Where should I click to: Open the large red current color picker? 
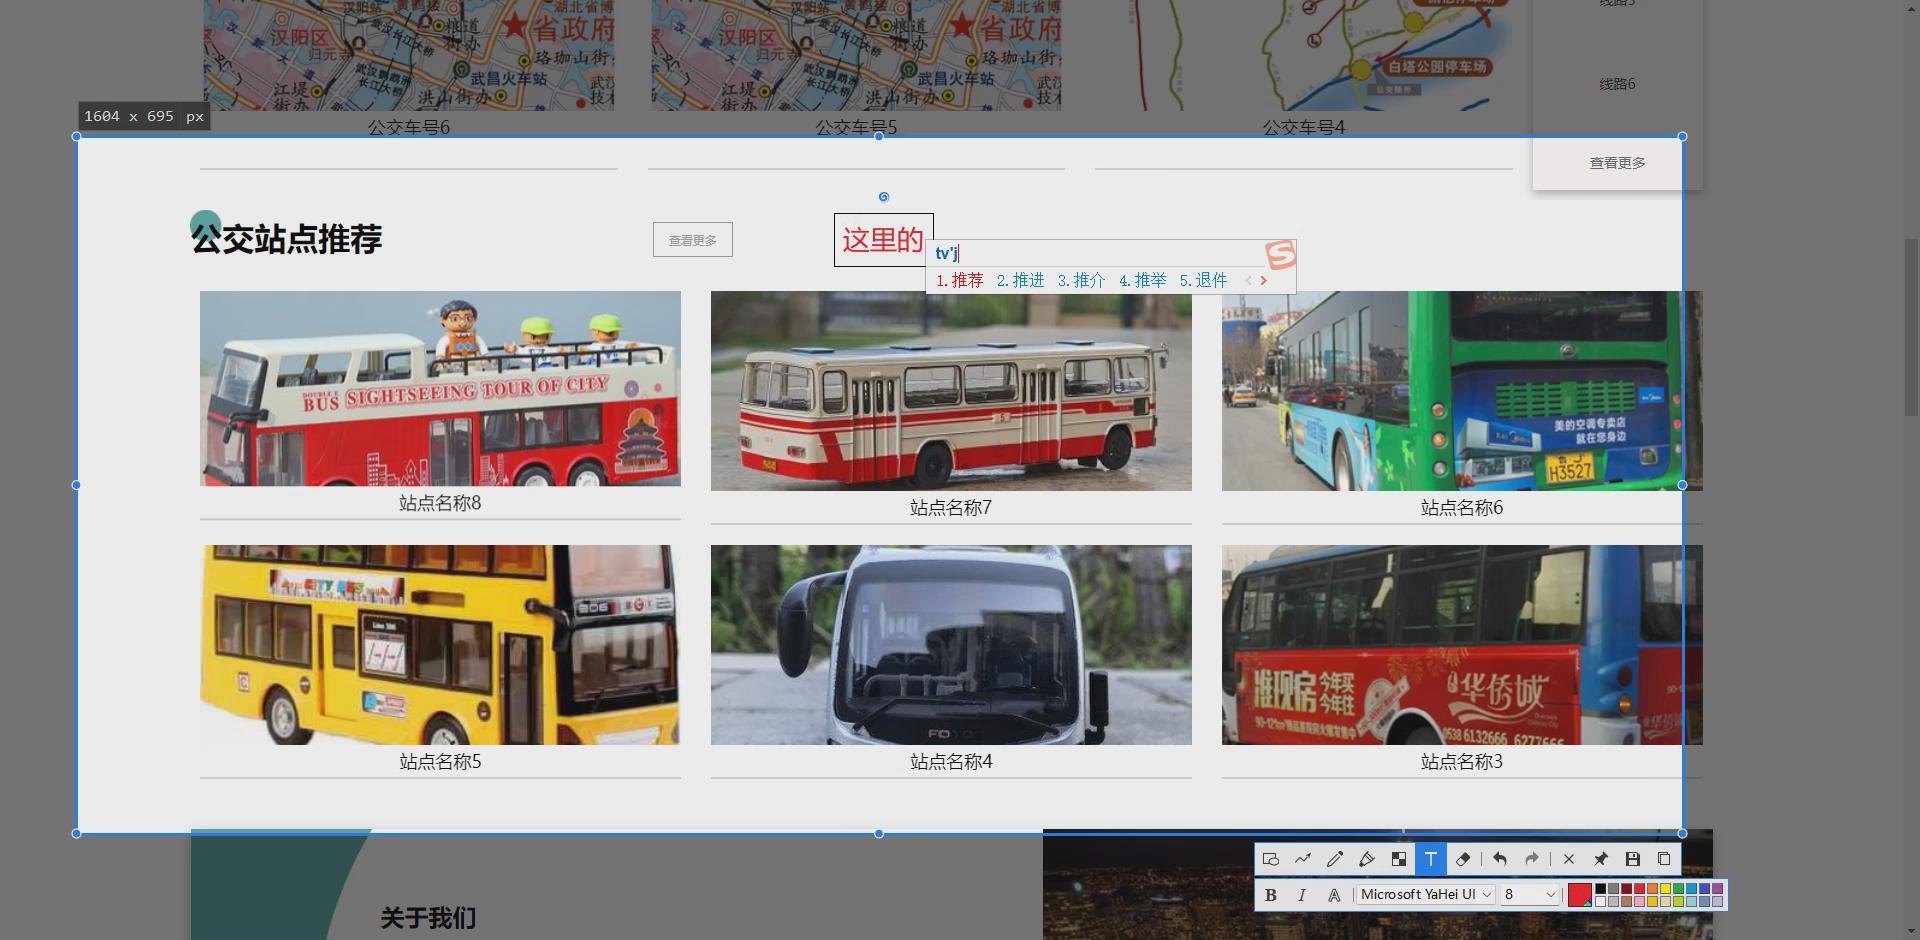click(1579, 895)
